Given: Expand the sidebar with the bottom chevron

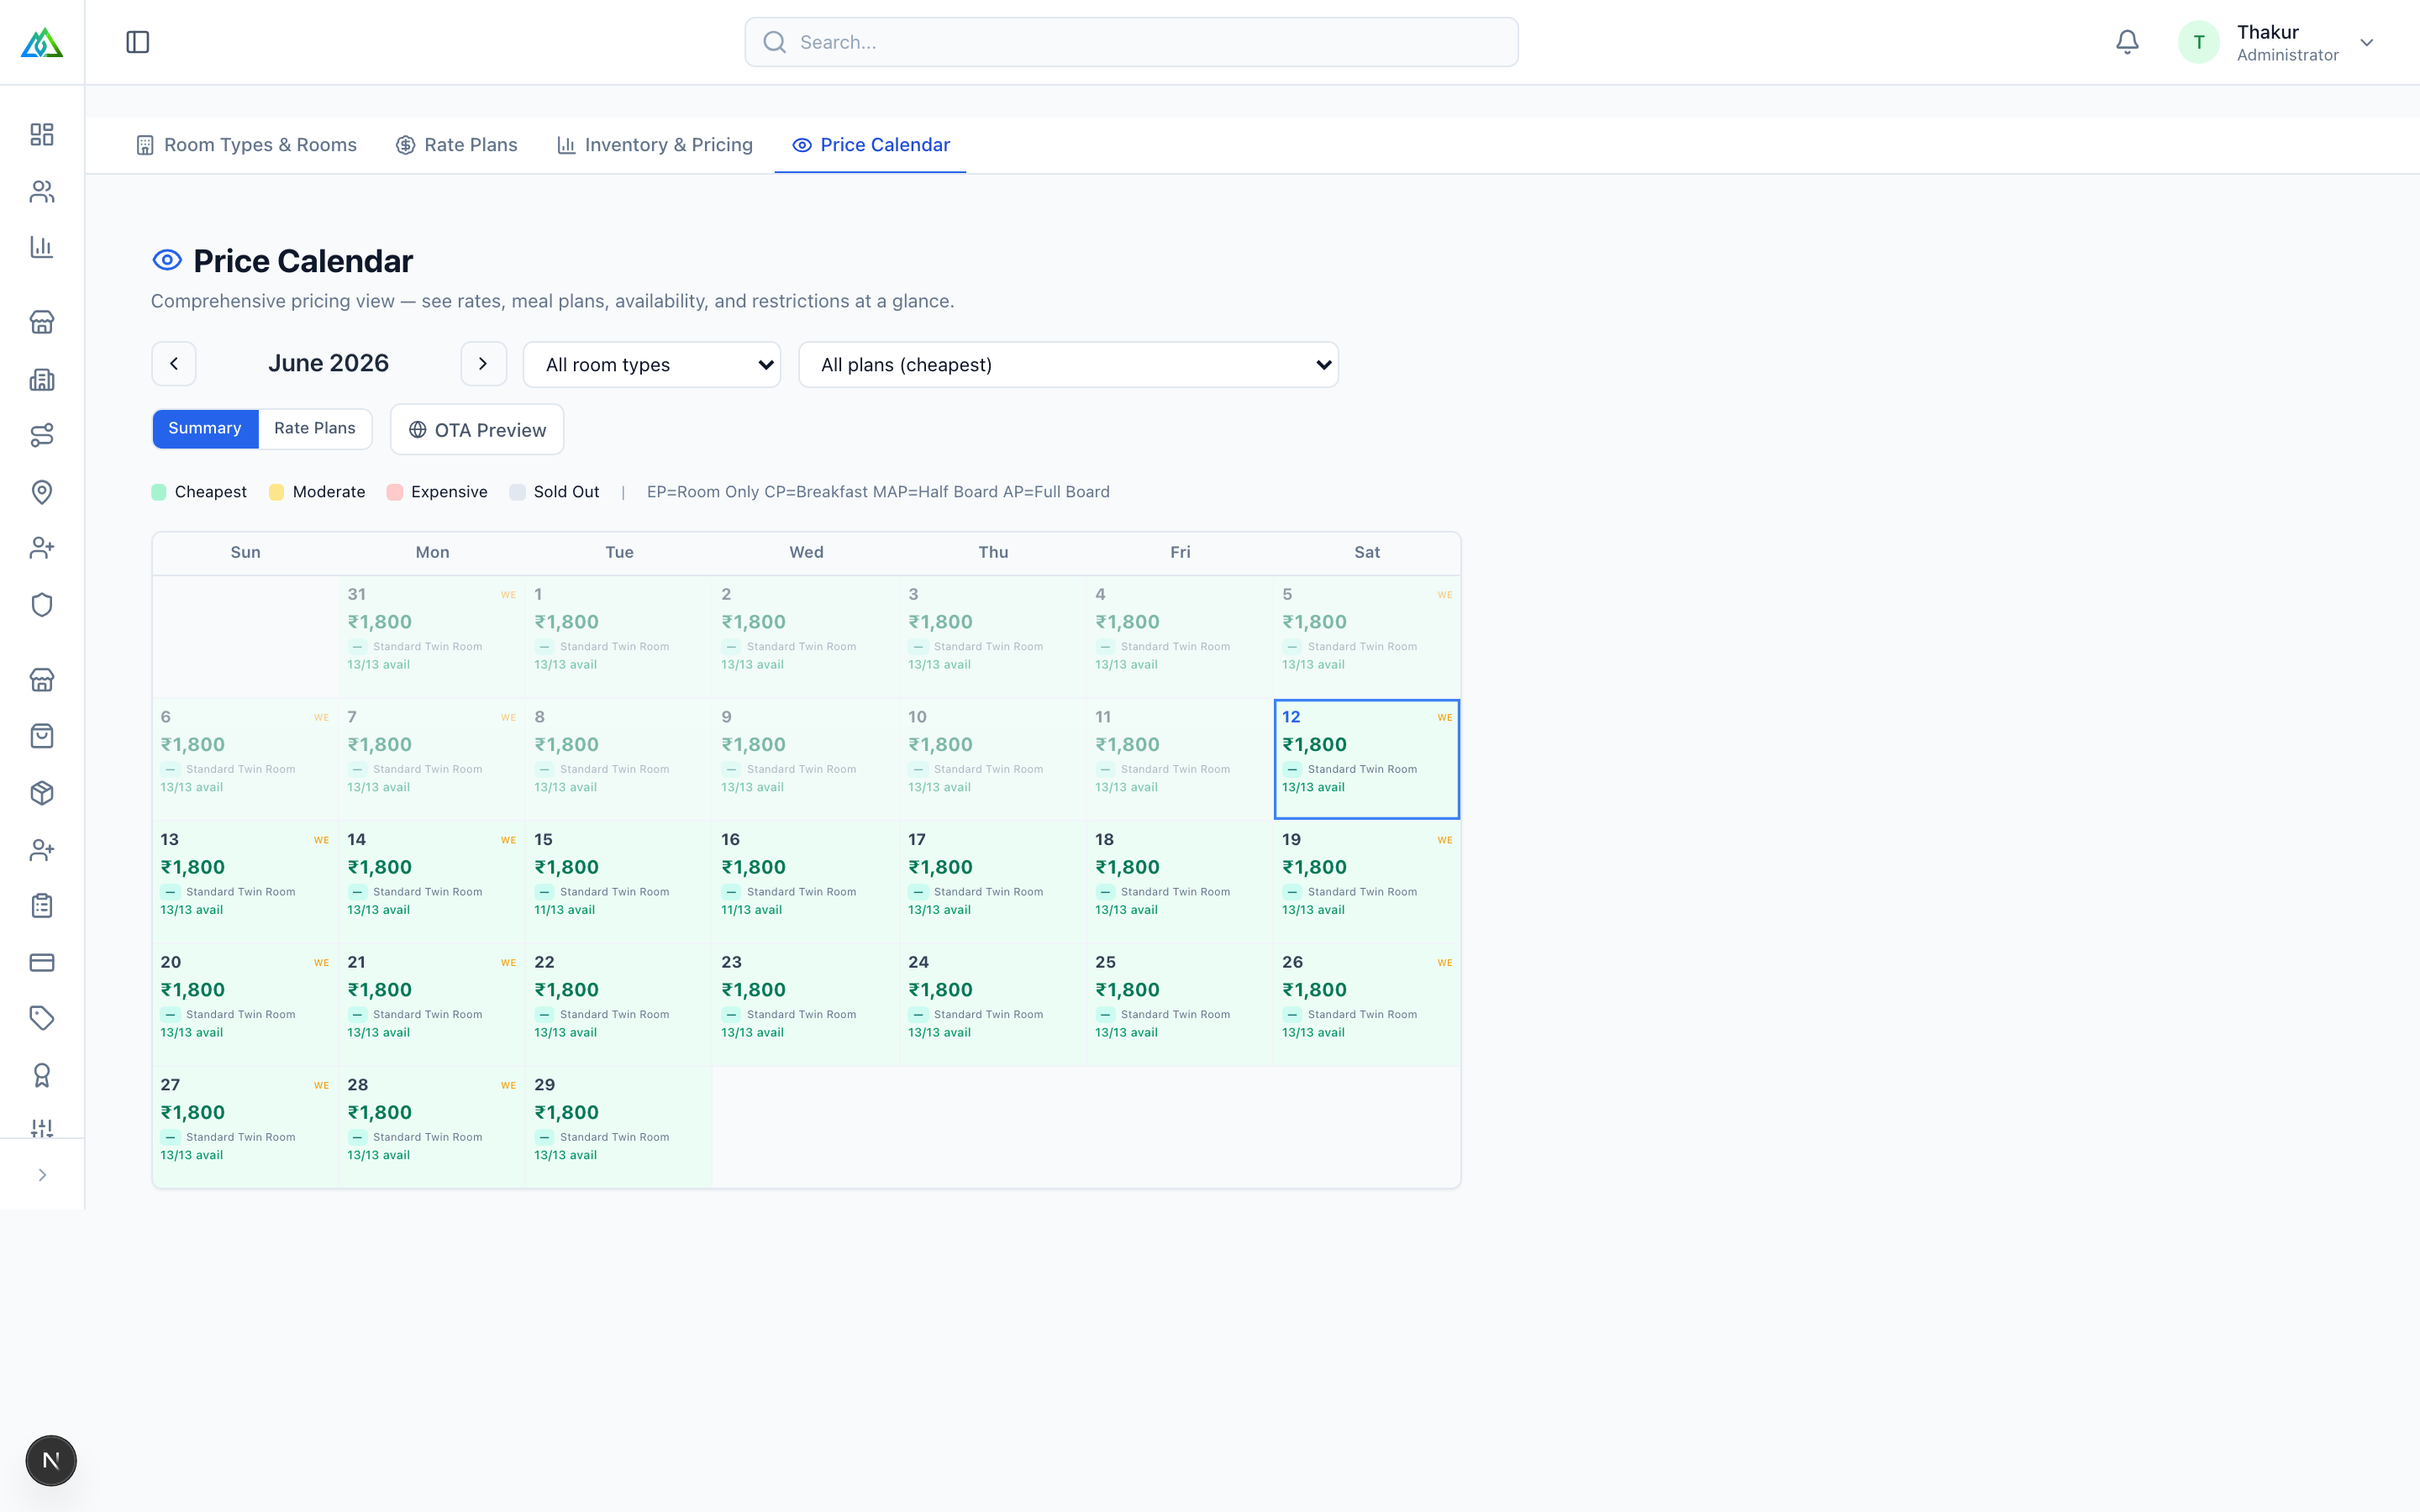Looking at the screenshot, I should point(42,1175).
